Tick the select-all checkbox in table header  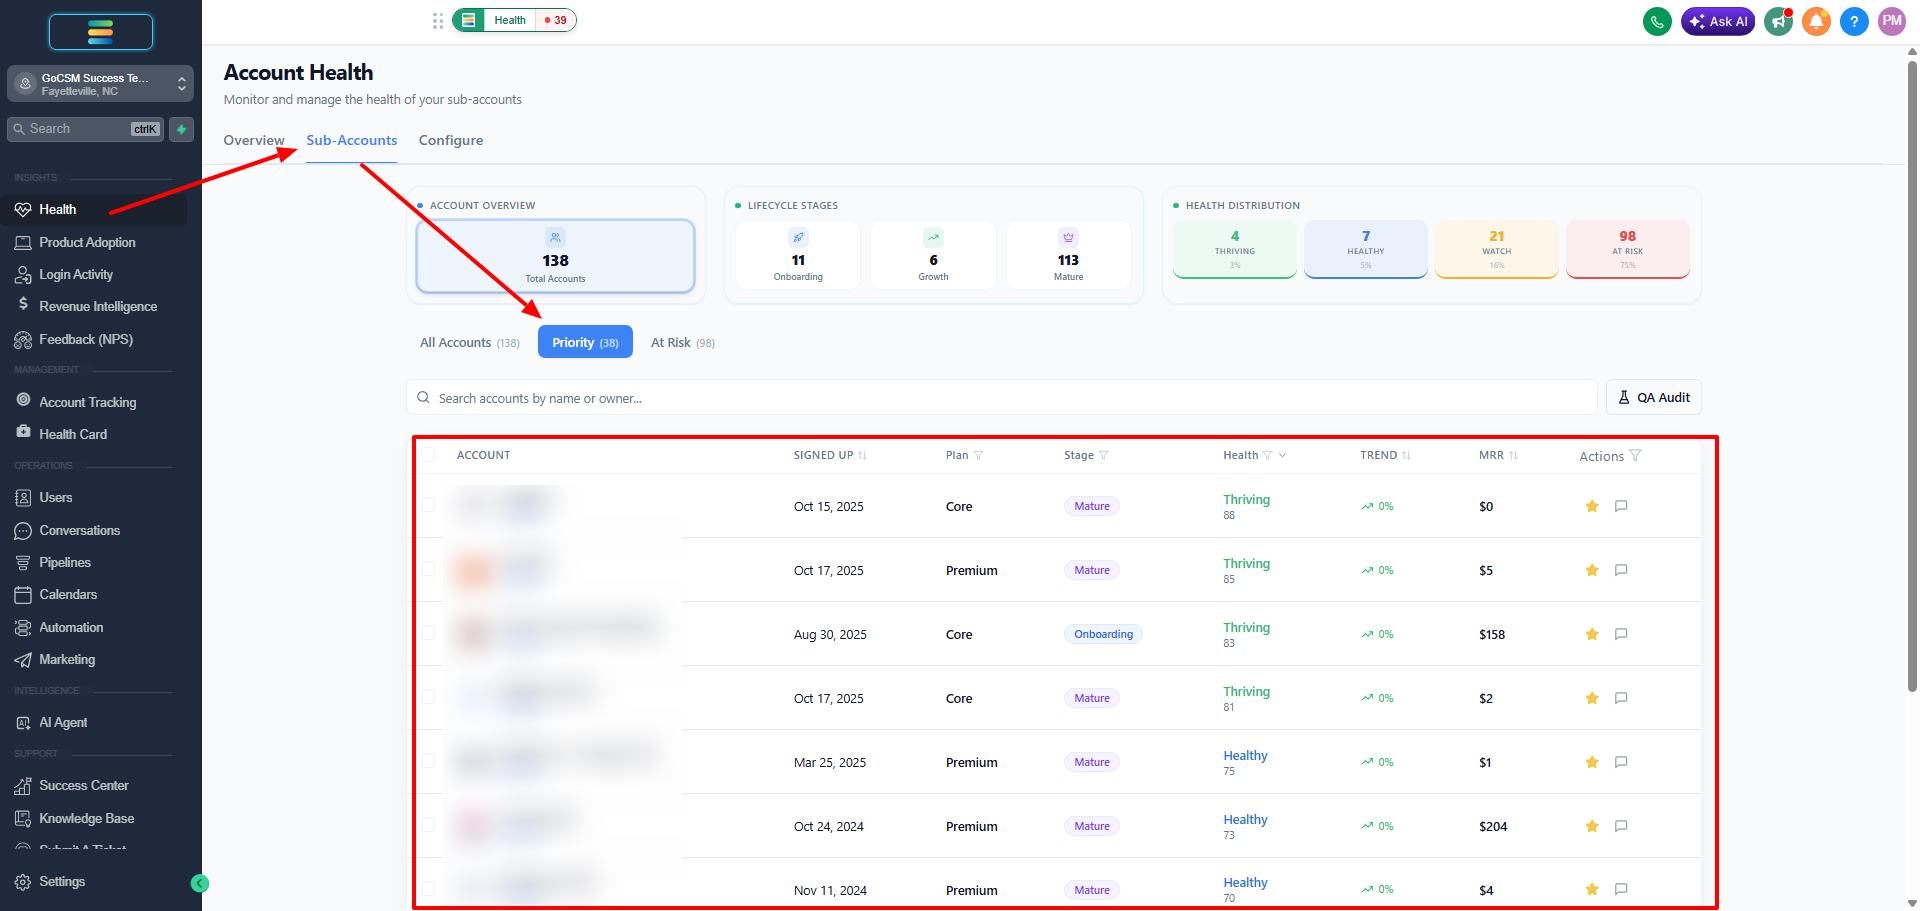pos(428,455)
